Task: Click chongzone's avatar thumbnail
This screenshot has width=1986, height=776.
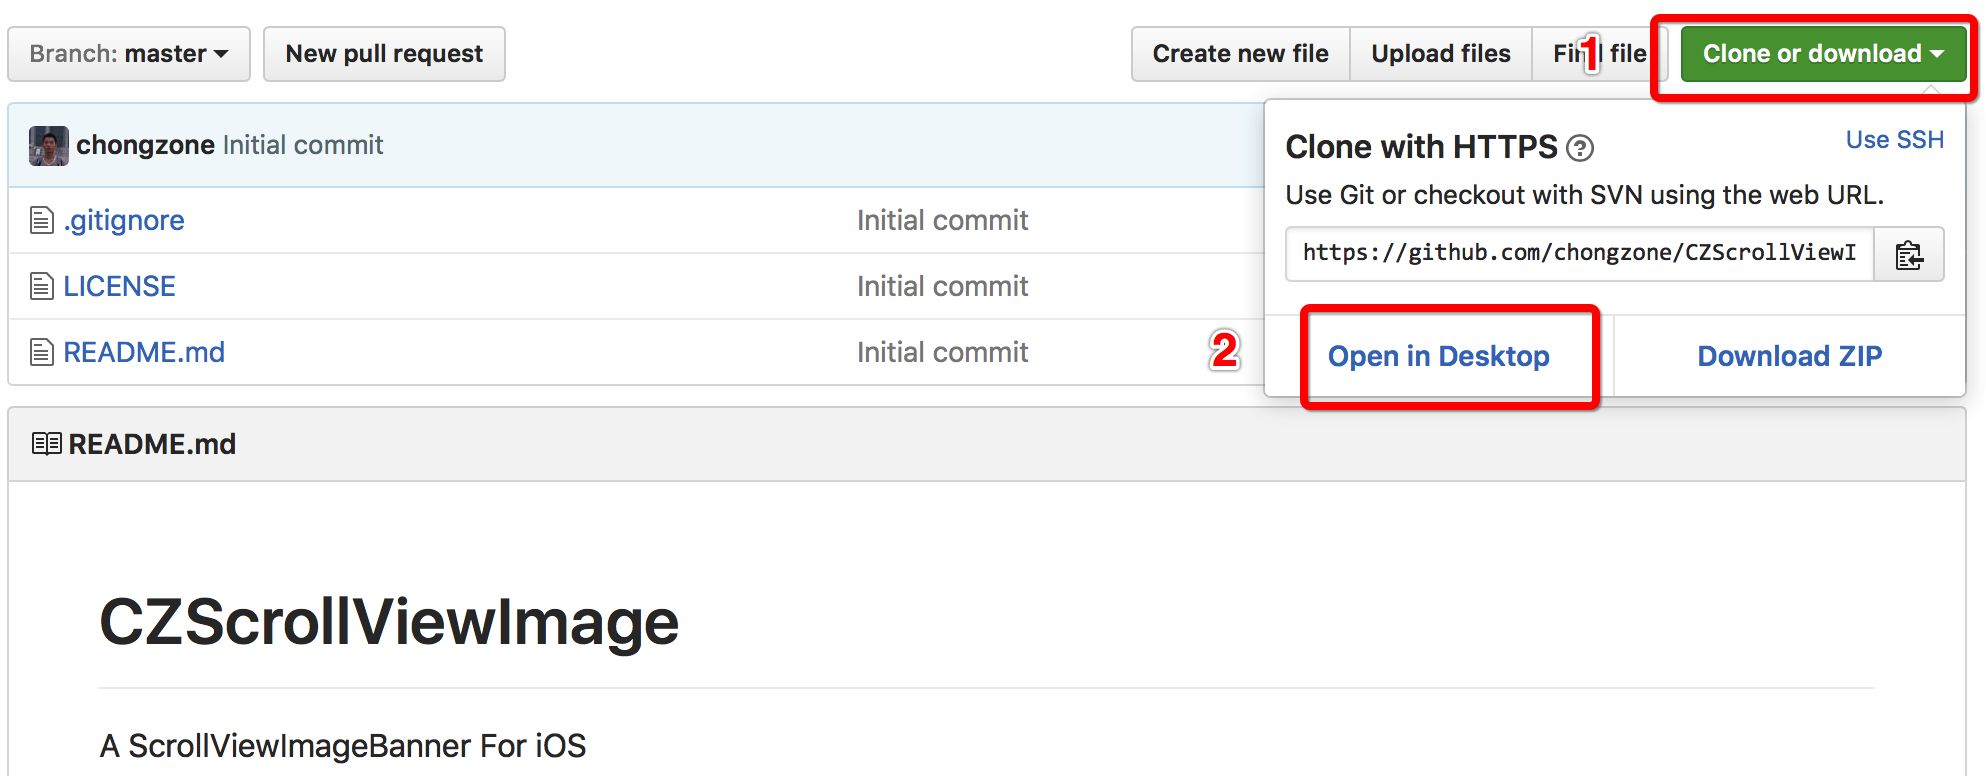Action: (x=48, y=146)
